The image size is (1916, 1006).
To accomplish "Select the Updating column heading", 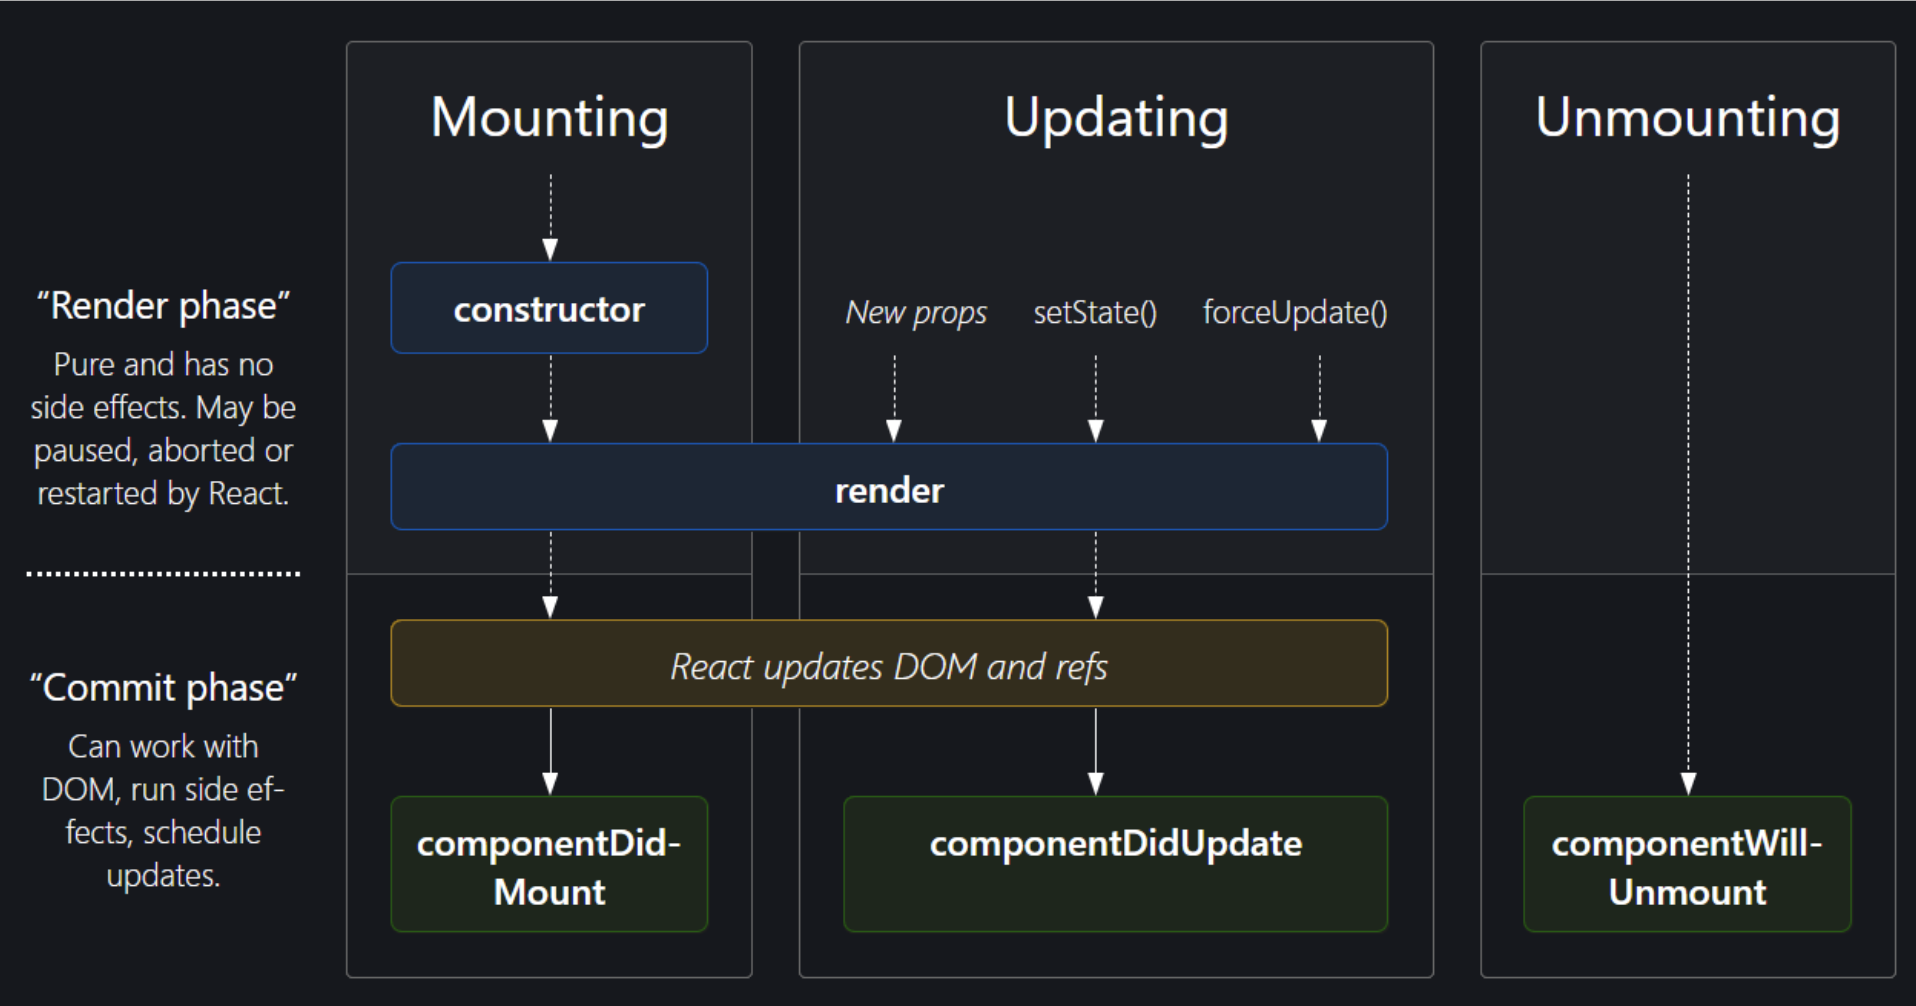I will click(x=1116, y=118).
